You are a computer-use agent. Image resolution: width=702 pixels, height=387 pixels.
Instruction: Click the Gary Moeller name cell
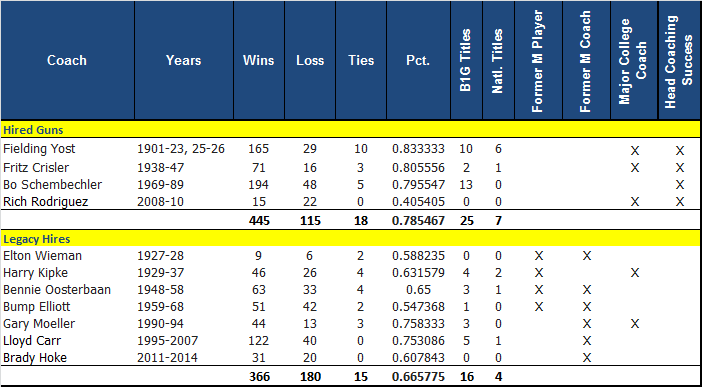(39, 324)
